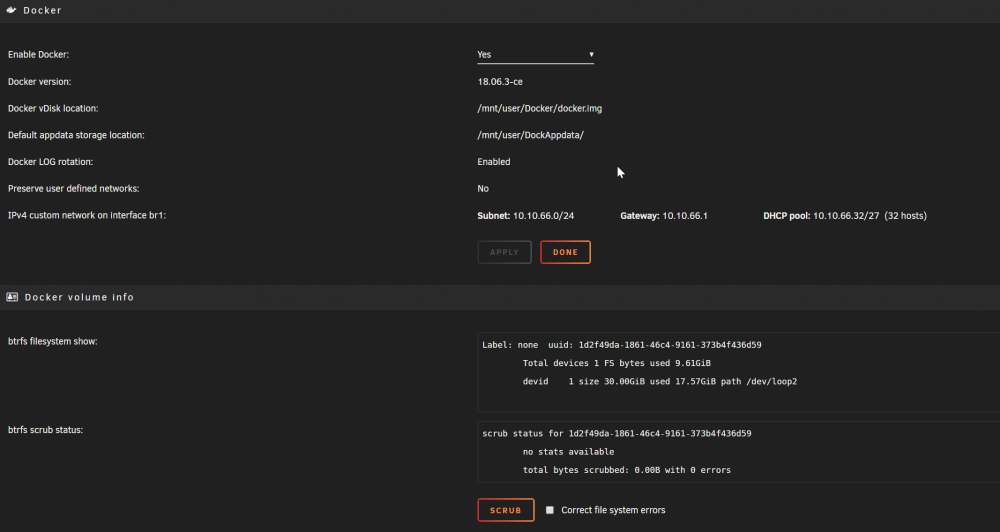Click the Label: none uuid line
The image size is (1000, 532).
tap(622, 345)
